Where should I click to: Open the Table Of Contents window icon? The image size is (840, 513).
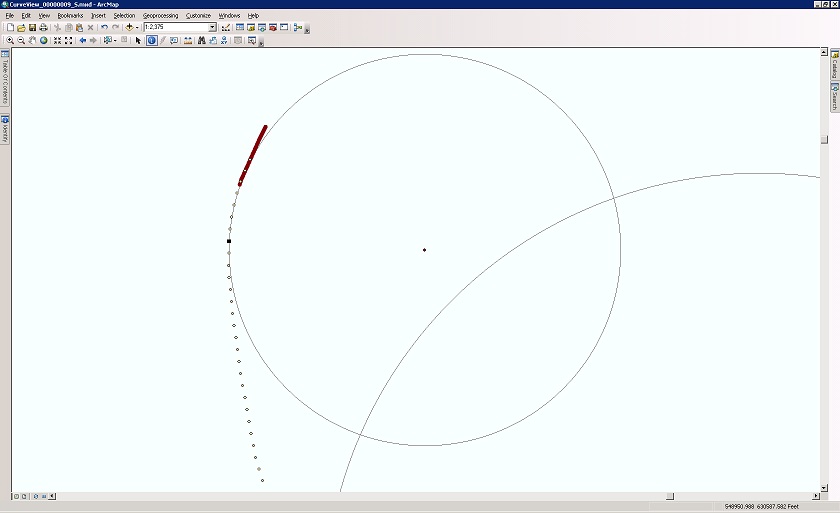click(x=239, y=27)
